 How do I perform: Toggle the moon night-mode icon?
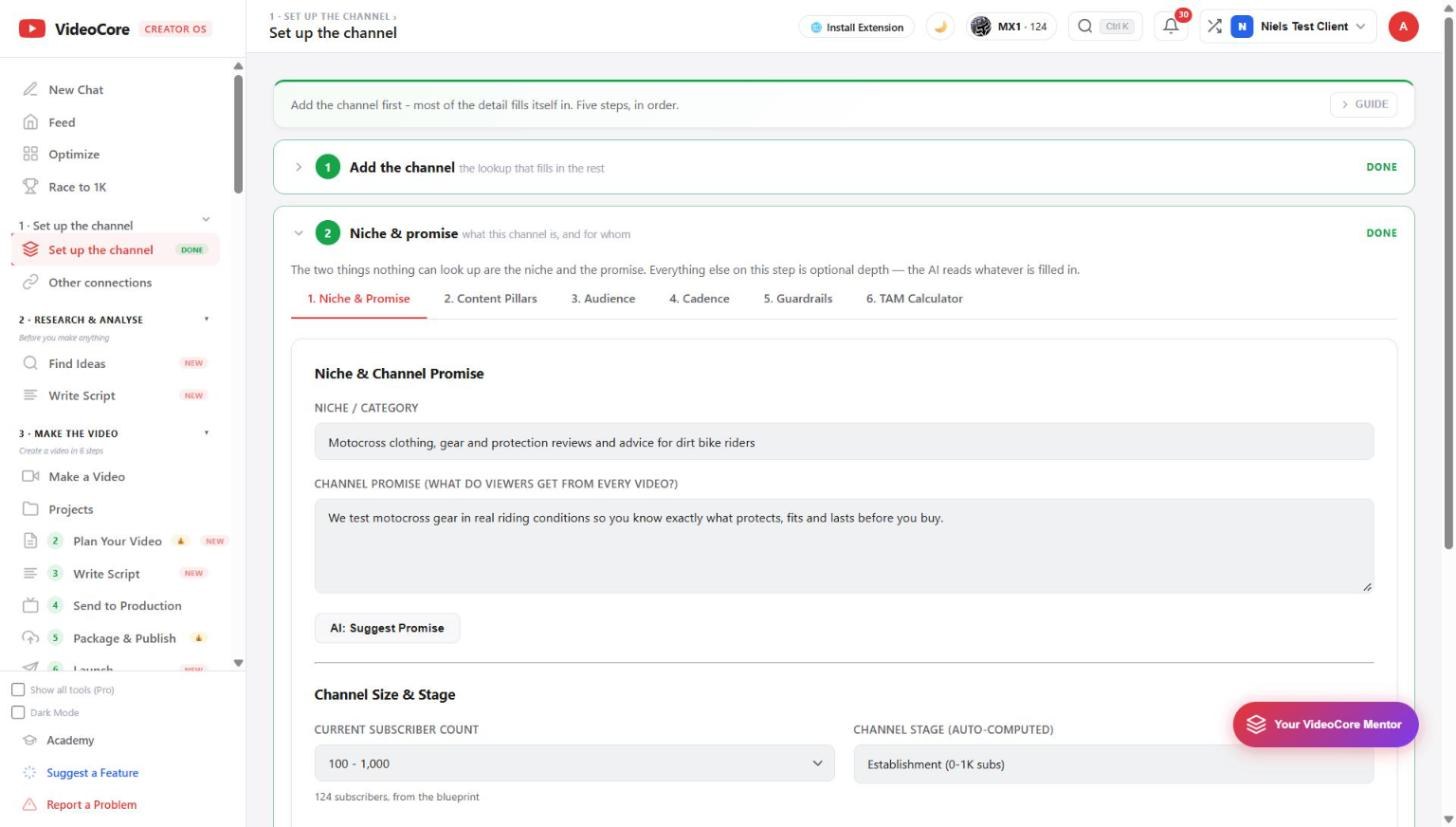[940, 27]
